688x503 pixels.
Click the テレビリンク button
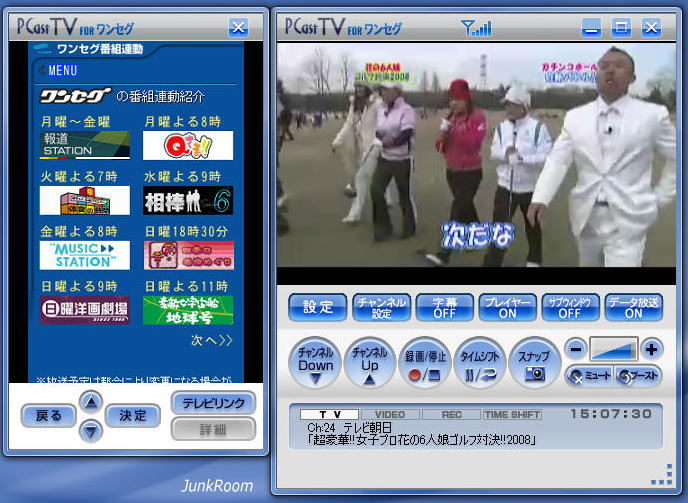[214, 403]
